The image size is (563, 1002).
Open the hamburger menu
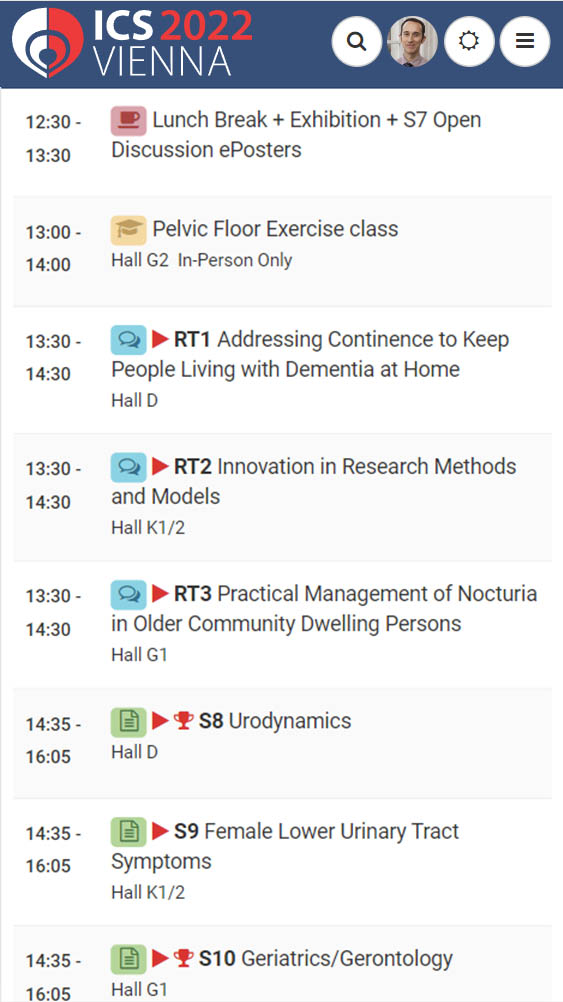(525, 42)
